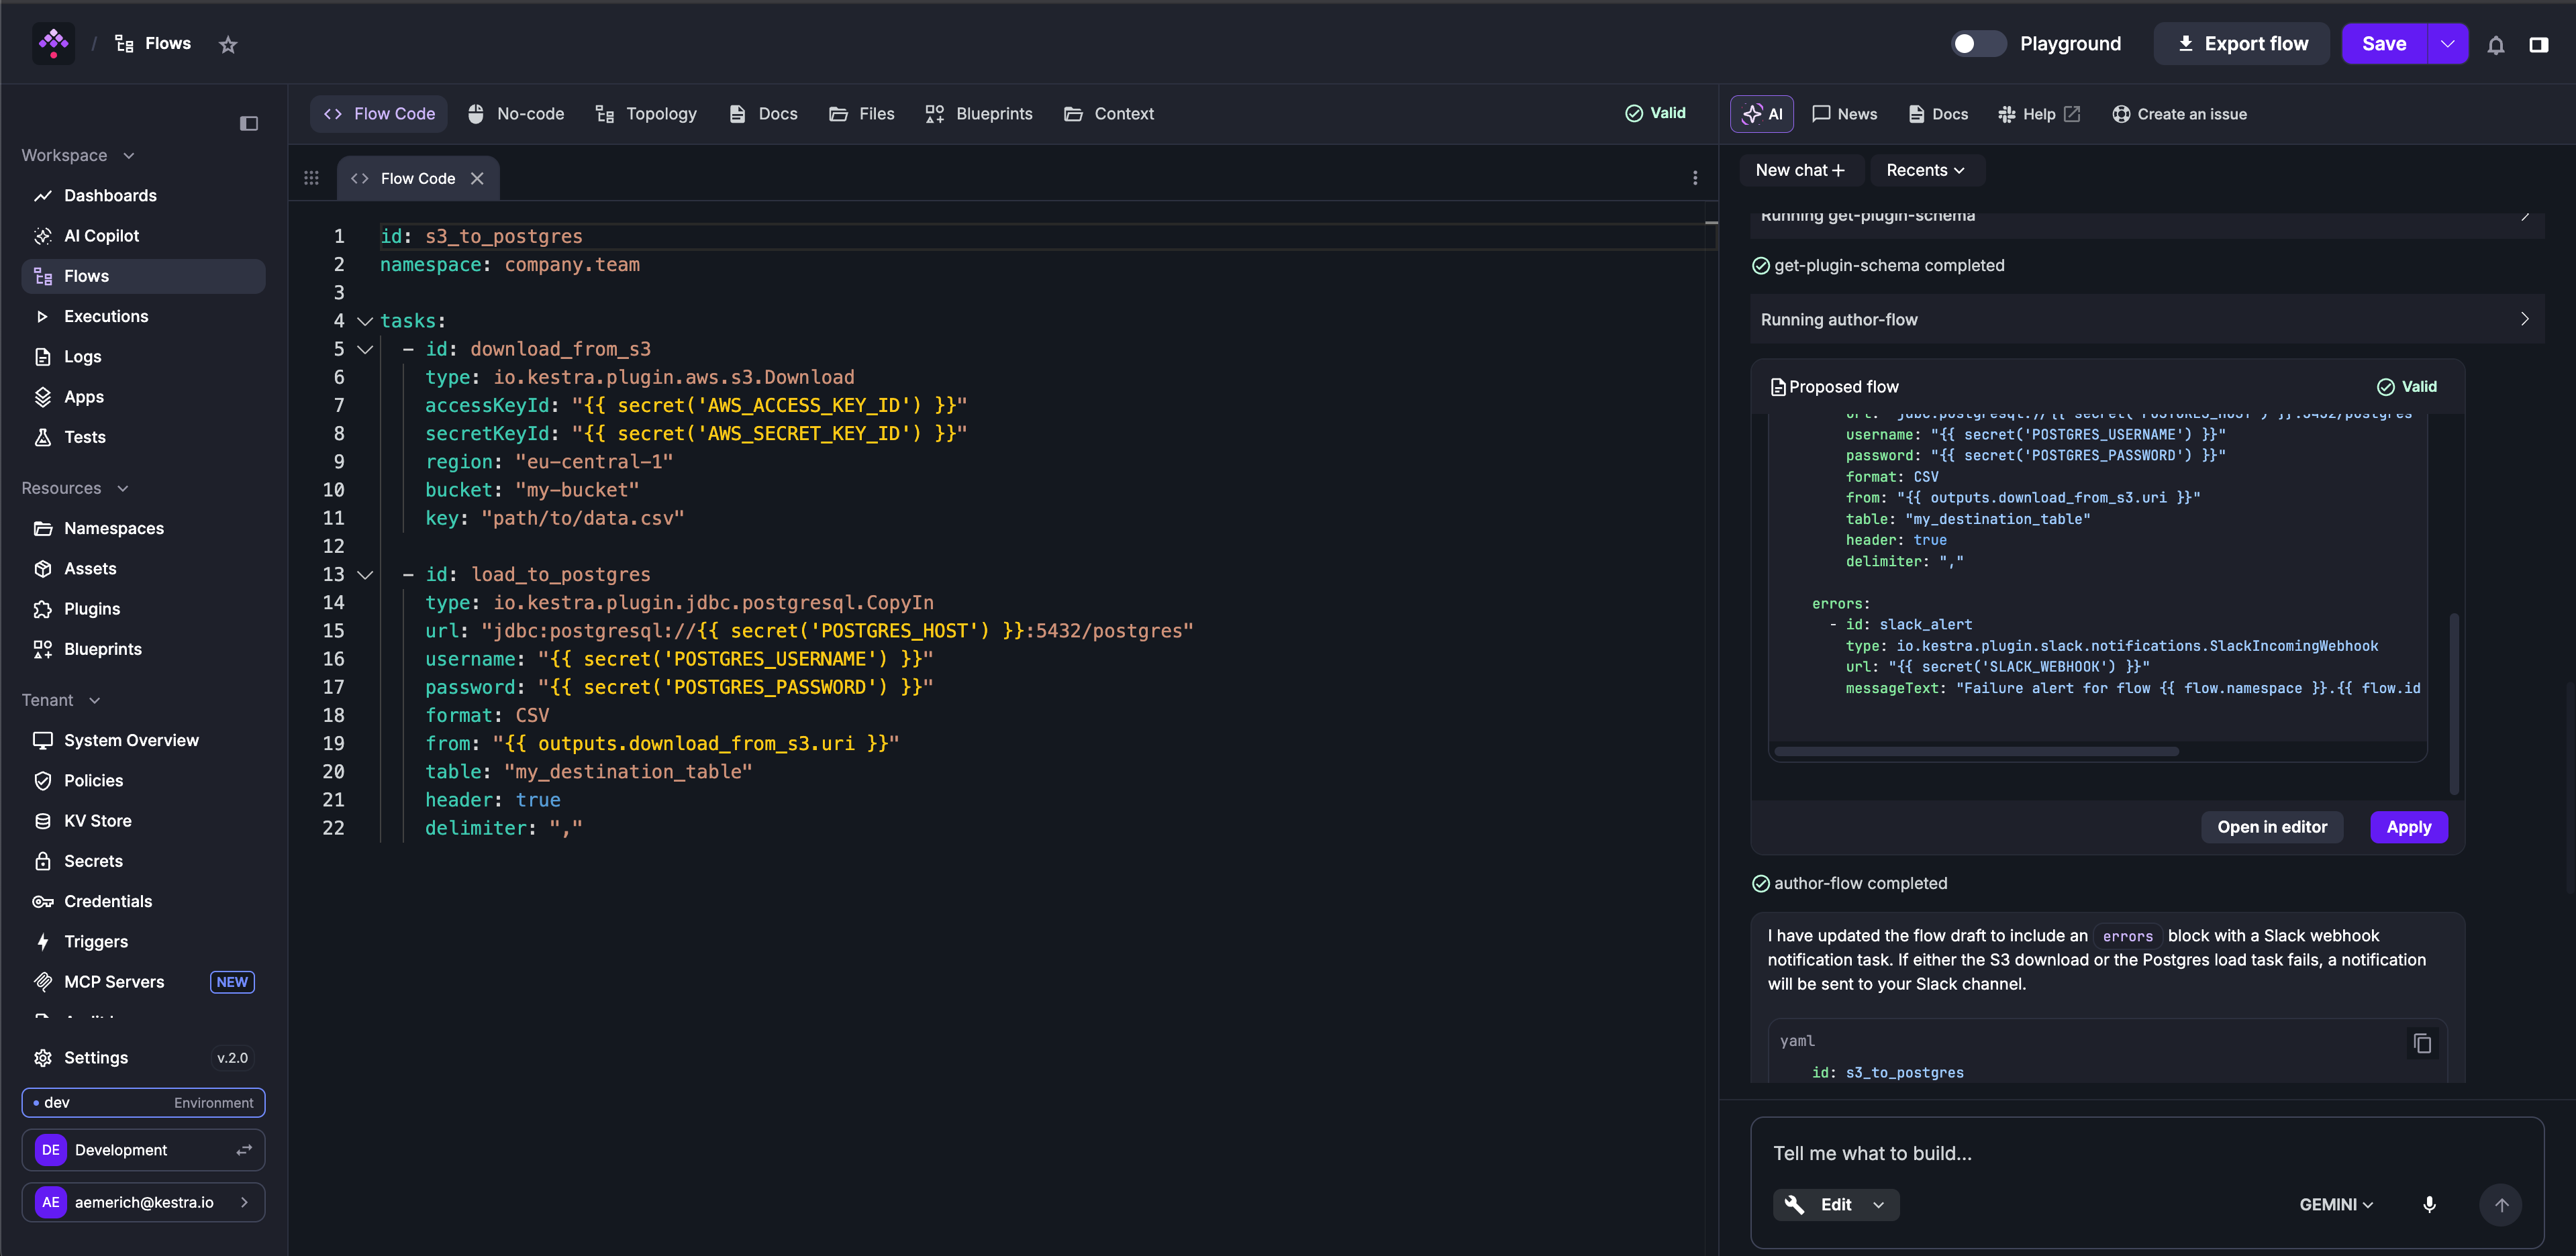Open Policies page
This screenshot has height=1256, width=2576.
[x=143, y=780]
